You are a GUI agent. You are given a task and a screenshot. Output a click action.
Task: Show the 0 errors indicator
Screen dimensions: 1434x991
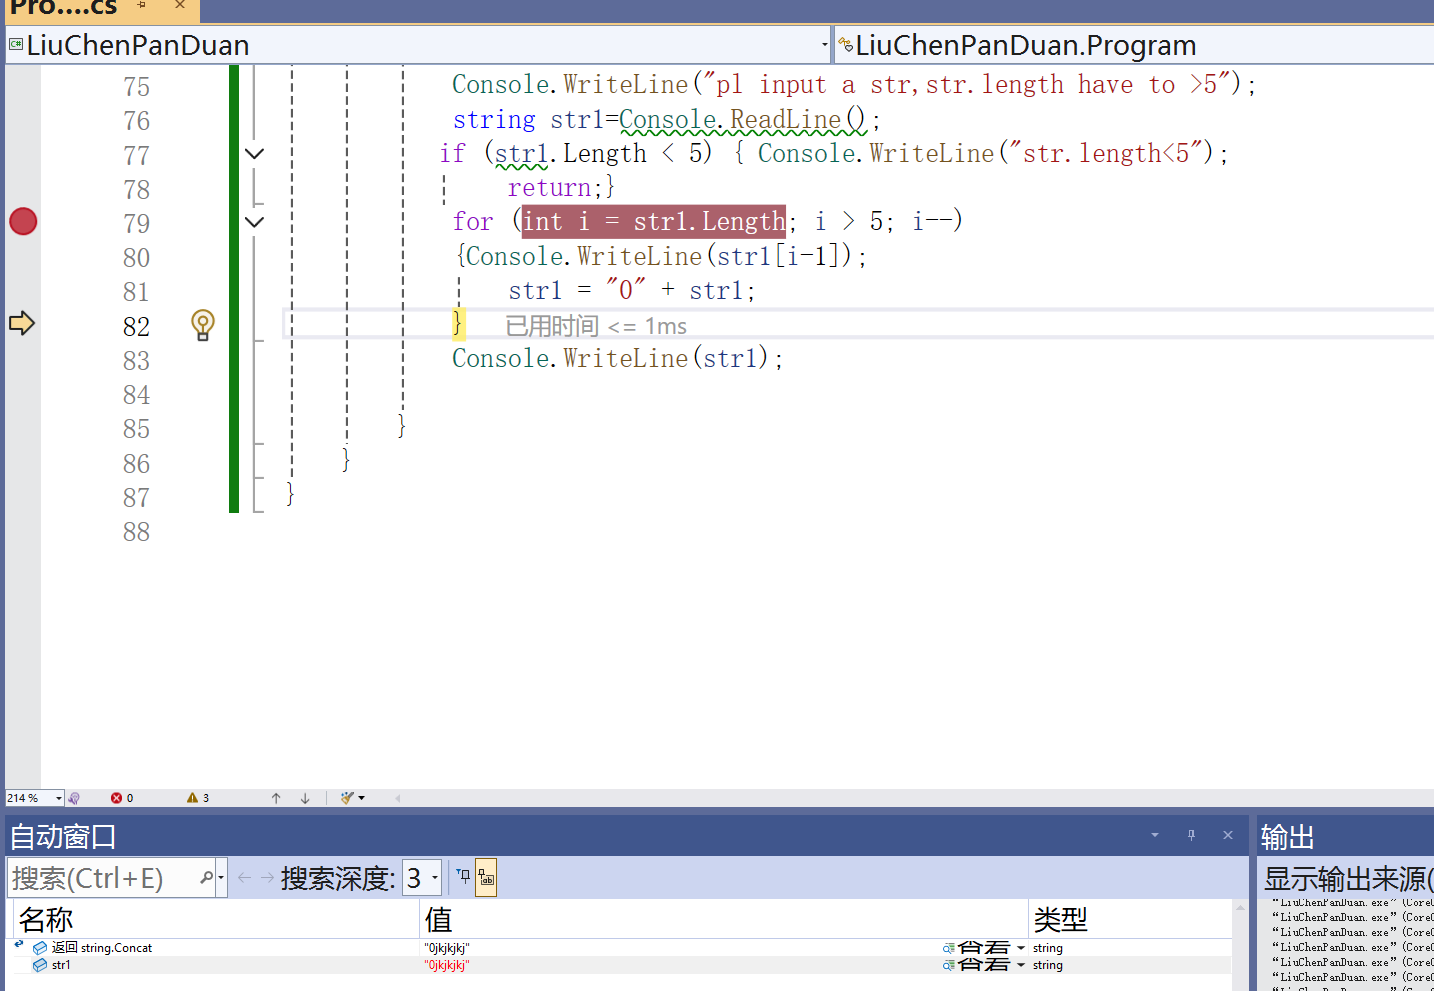tap(122, 798)
